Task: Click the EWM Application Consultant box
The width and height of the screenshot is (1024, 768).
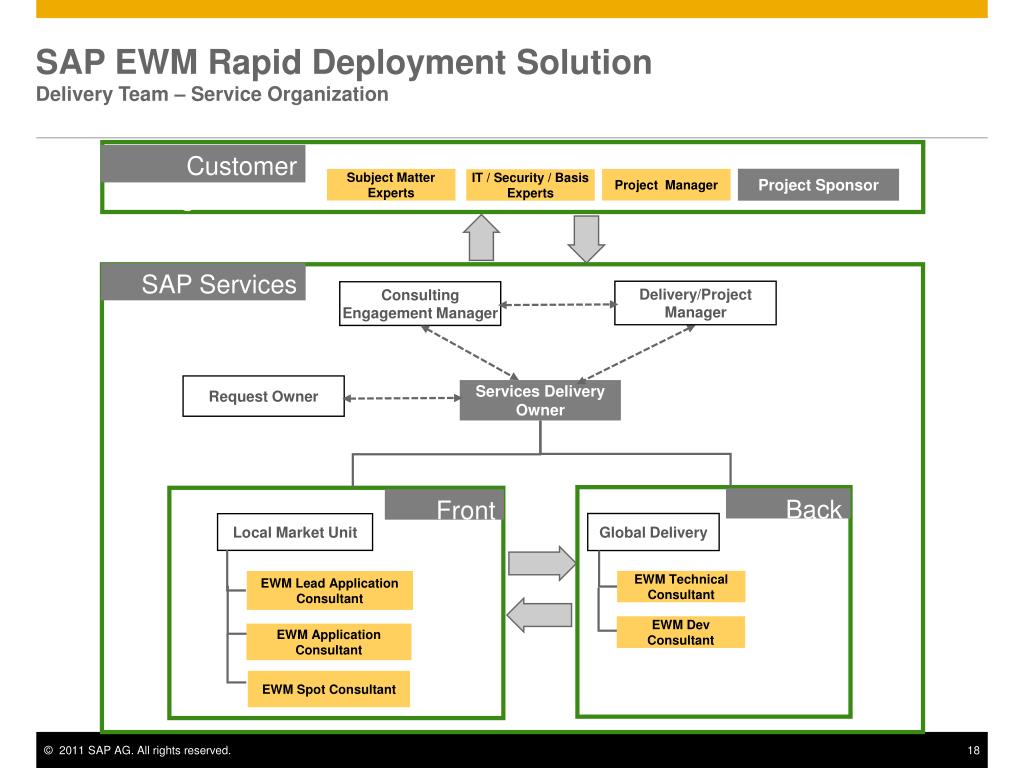Action: point(328,642)
